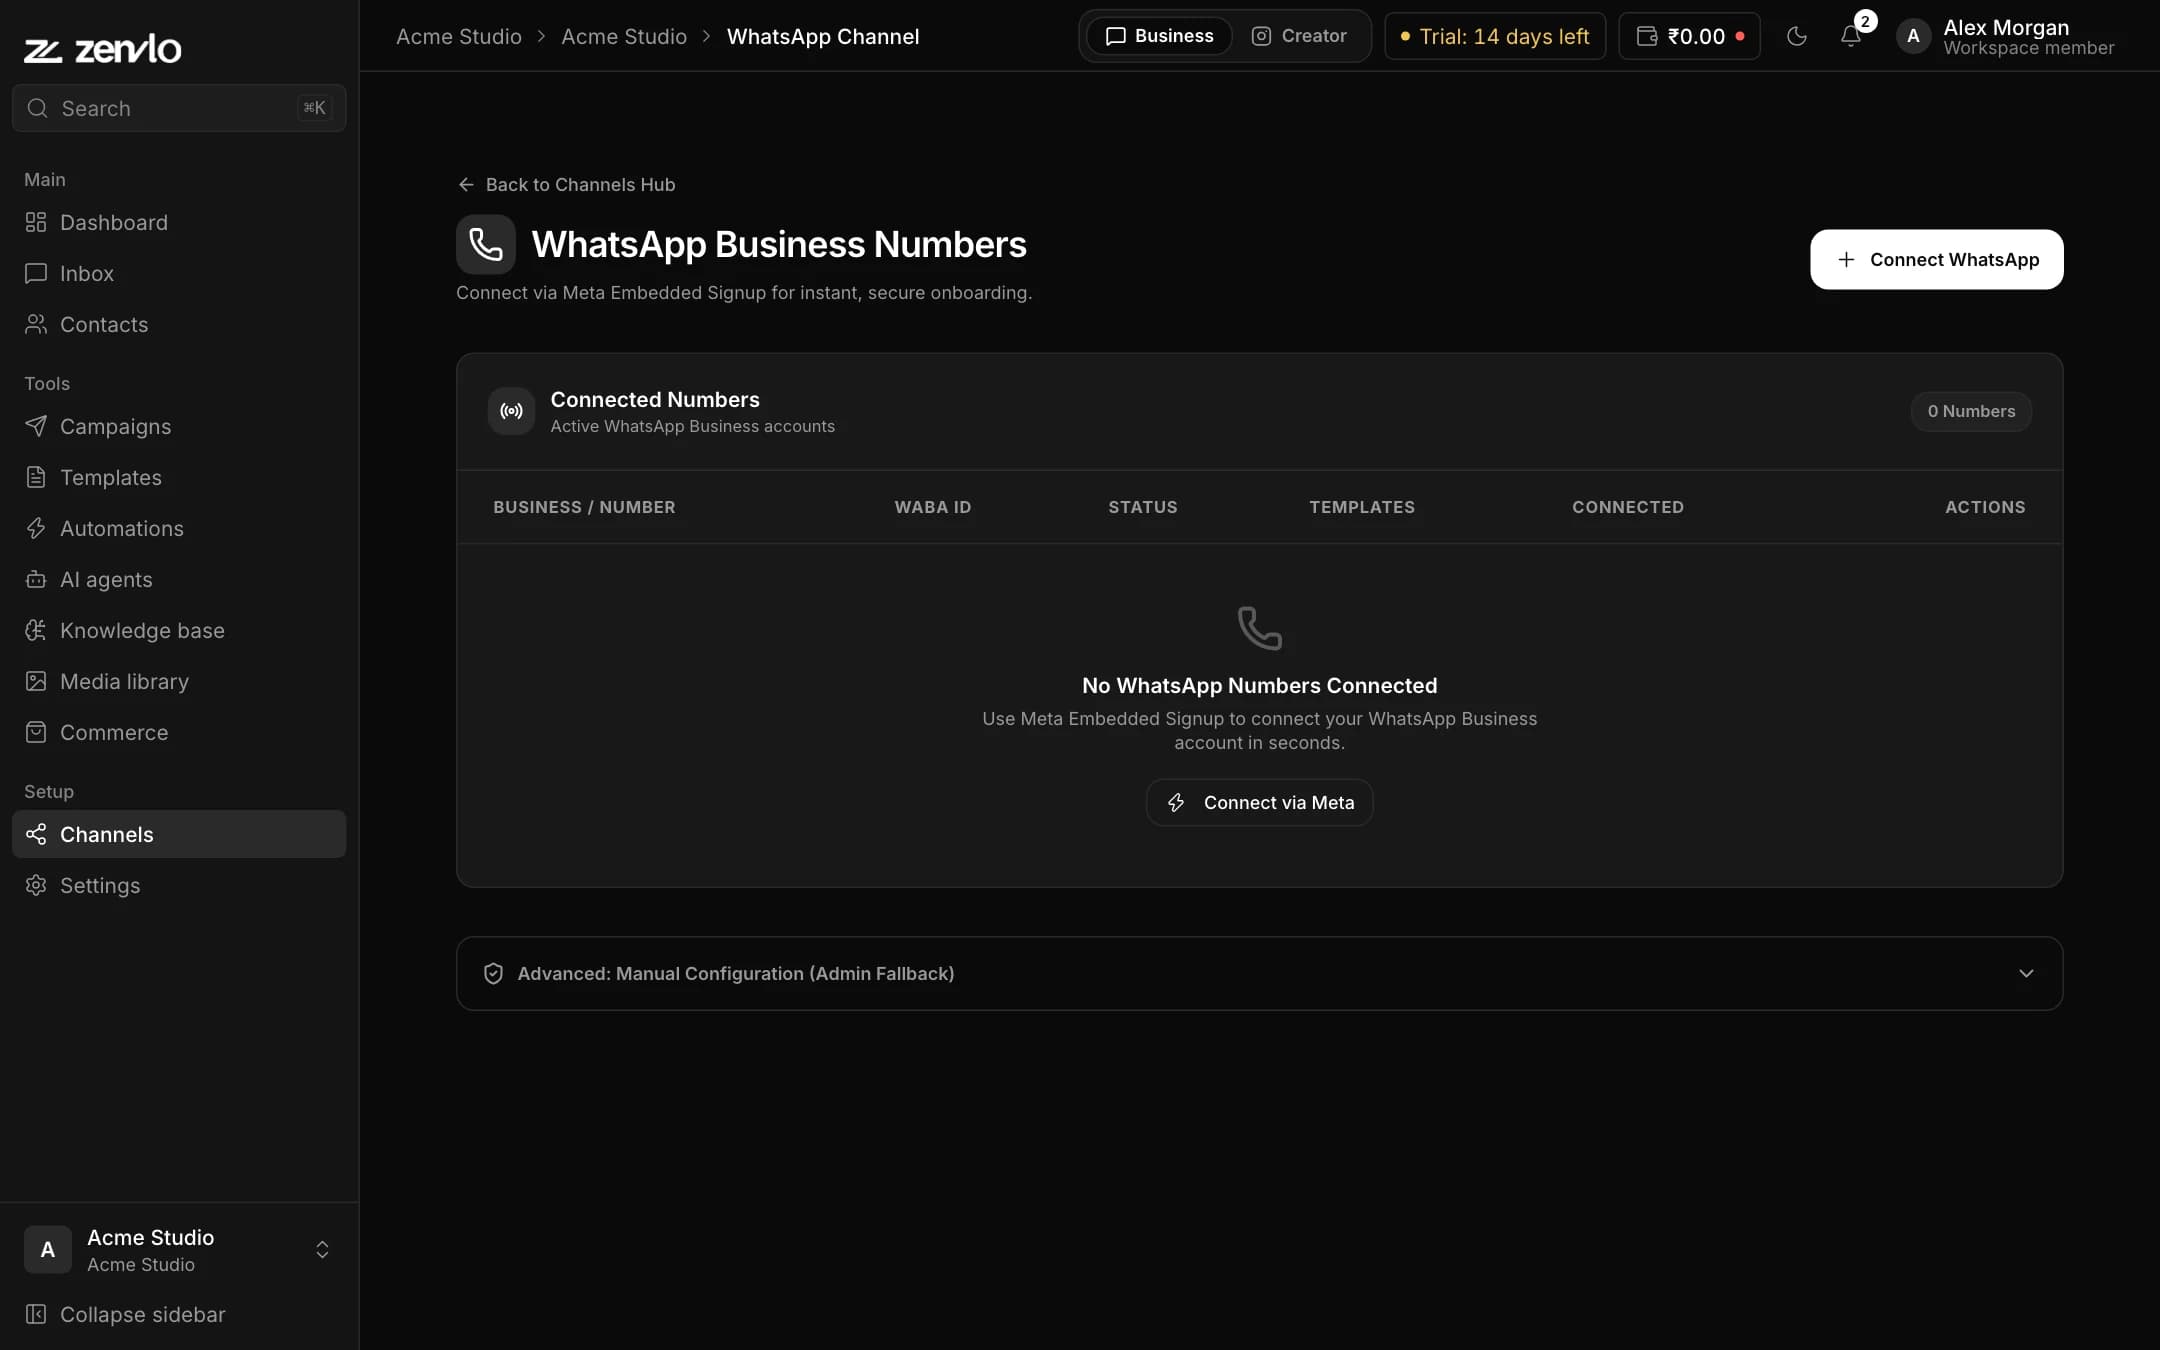Click Automations lightning icon
2160x1350 pixels.
pyautogui.click(x=36, y=528)
